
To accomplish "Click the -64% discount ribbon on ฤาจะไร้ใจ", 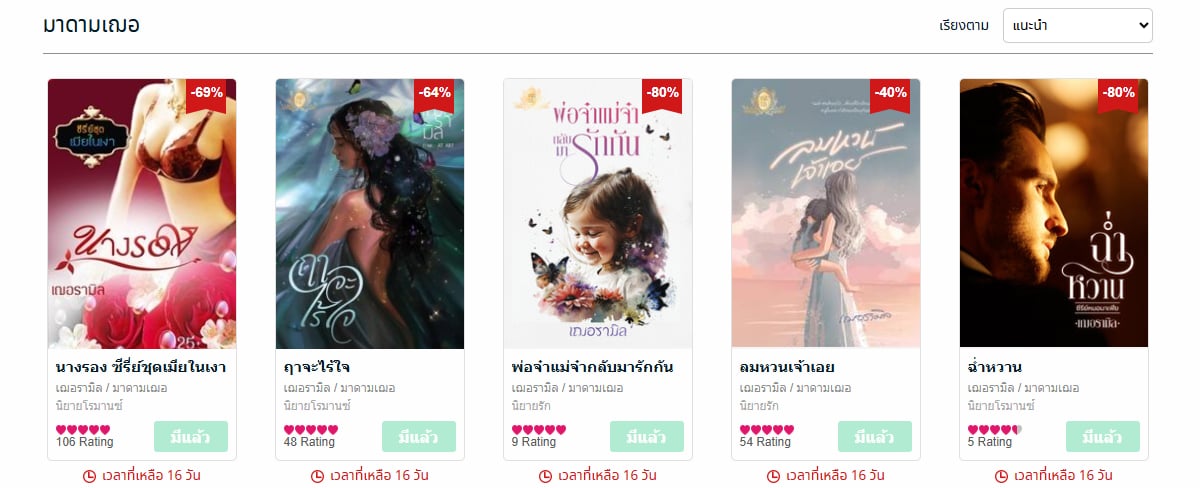I will (x=435, y=94).
